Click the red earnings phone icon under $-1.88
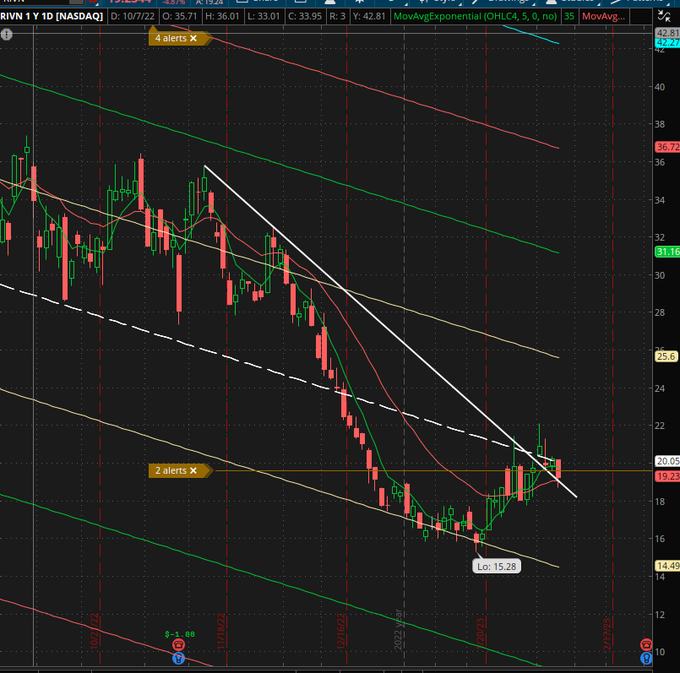 coord(179,645)
